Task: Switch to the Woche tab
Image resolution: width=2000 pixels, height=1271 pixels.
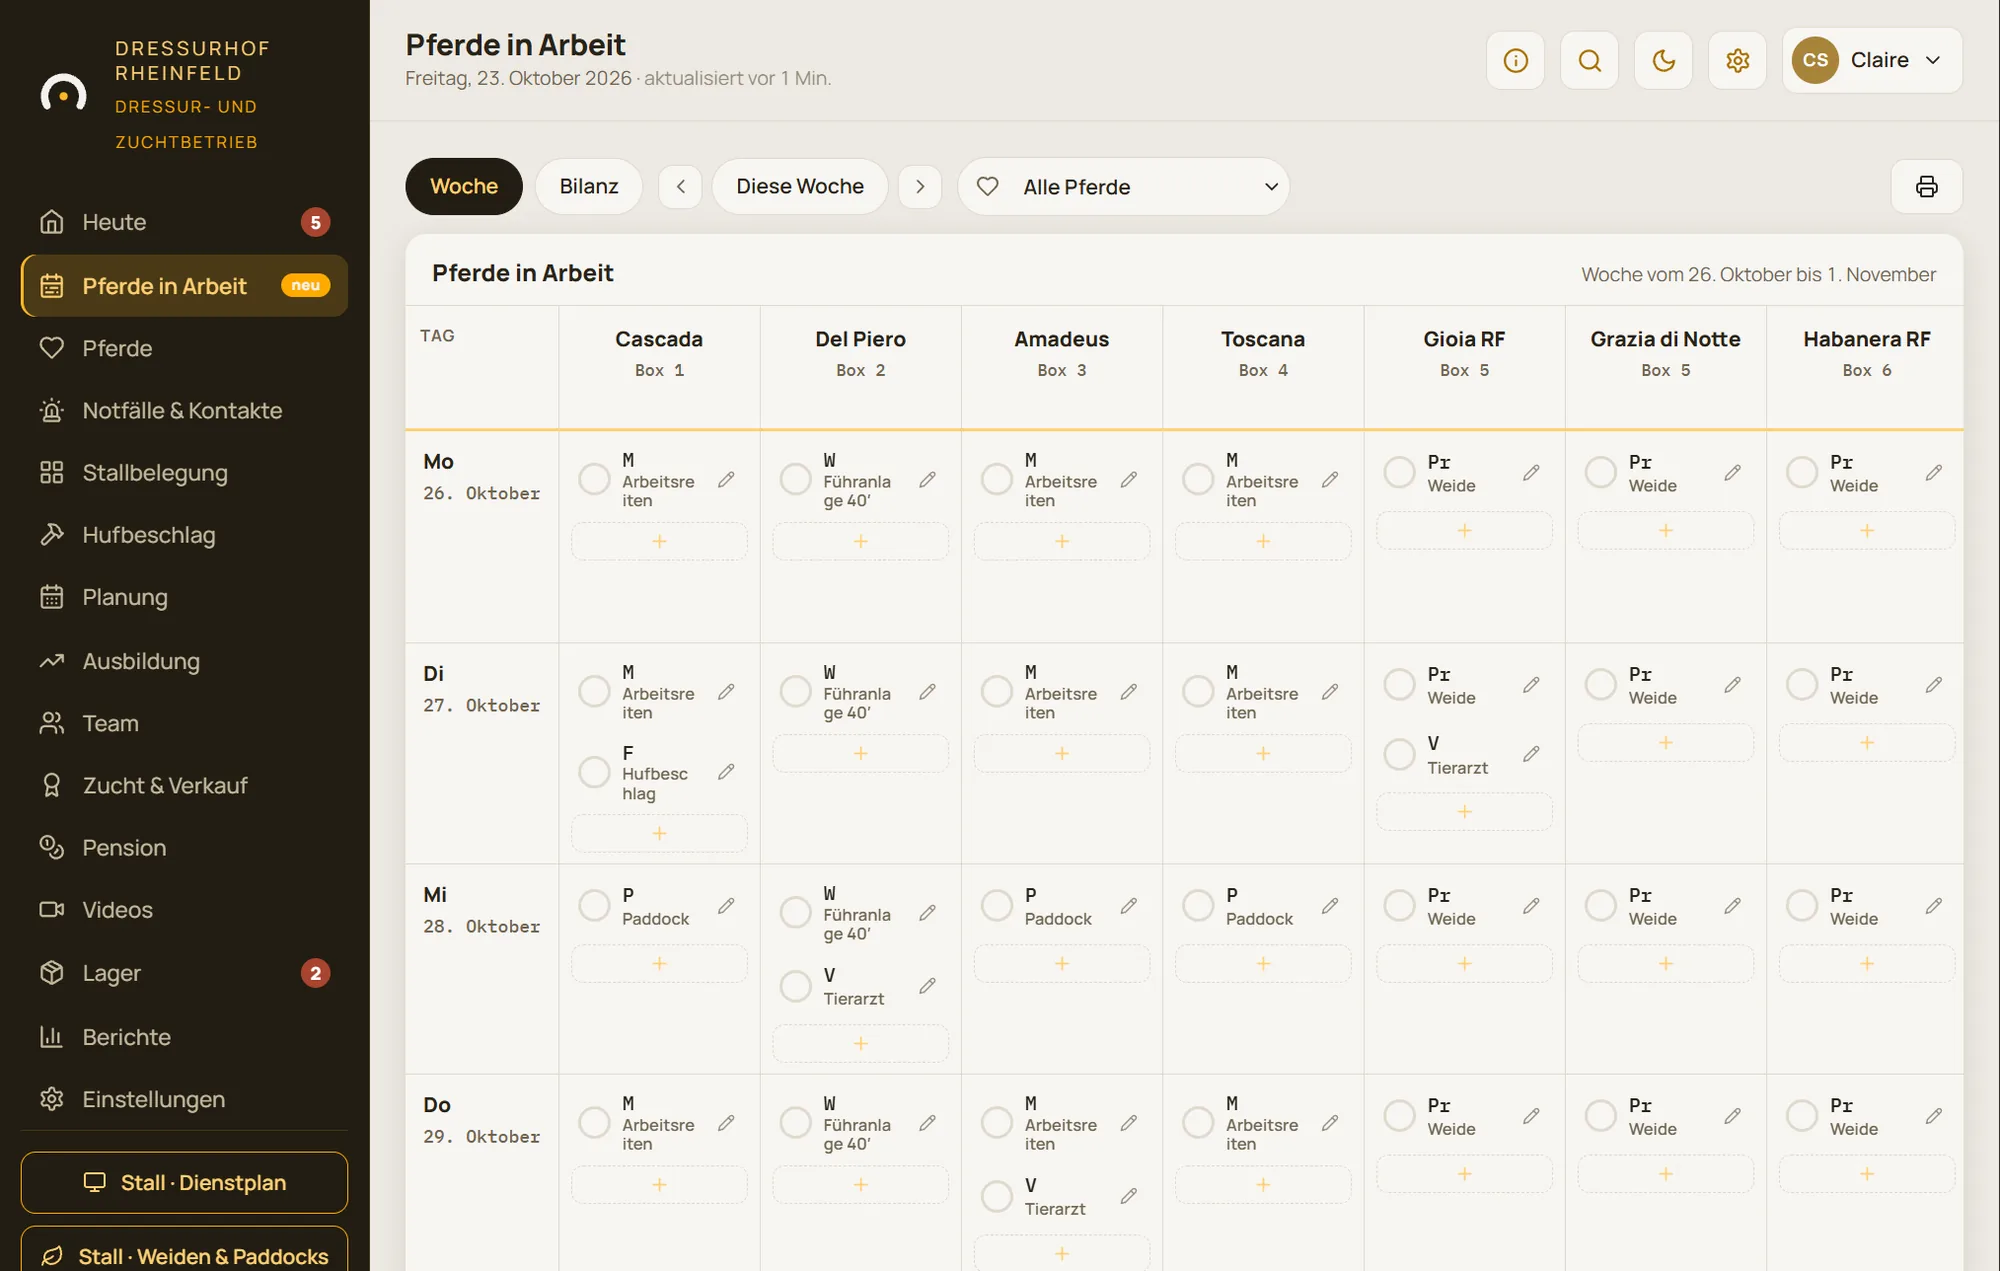Action: (464, 187)
